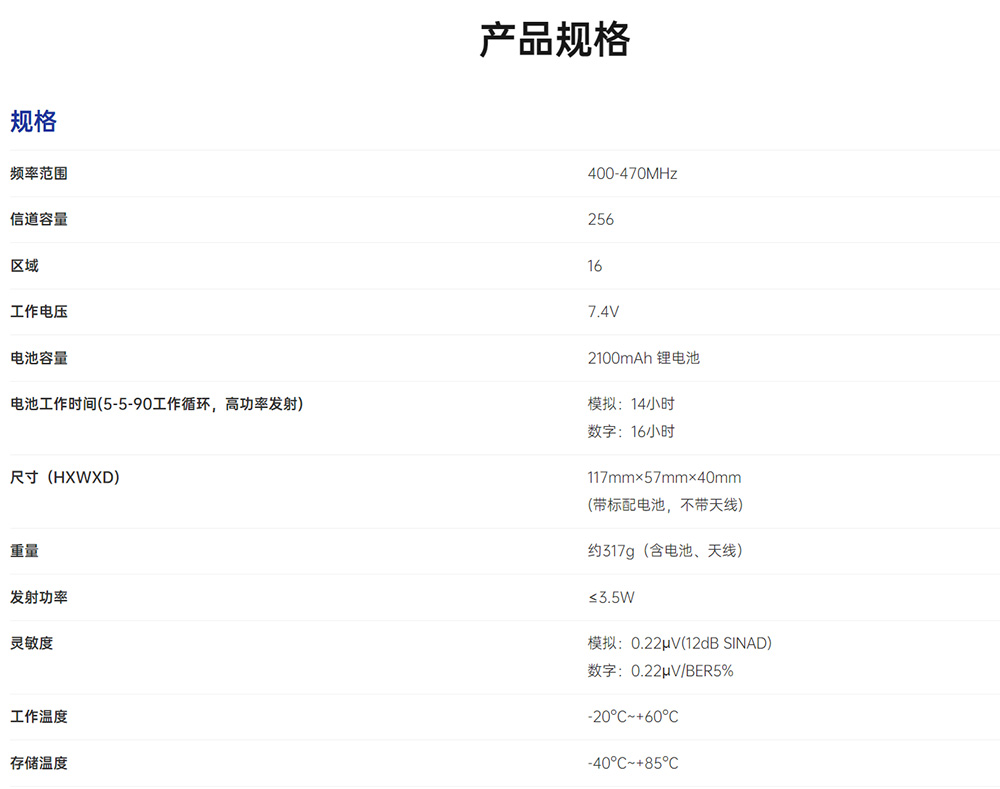Select the blue 规格 section heading
Screen dimensions: 1000x789
pyautogui.click(x=34, y=122)
